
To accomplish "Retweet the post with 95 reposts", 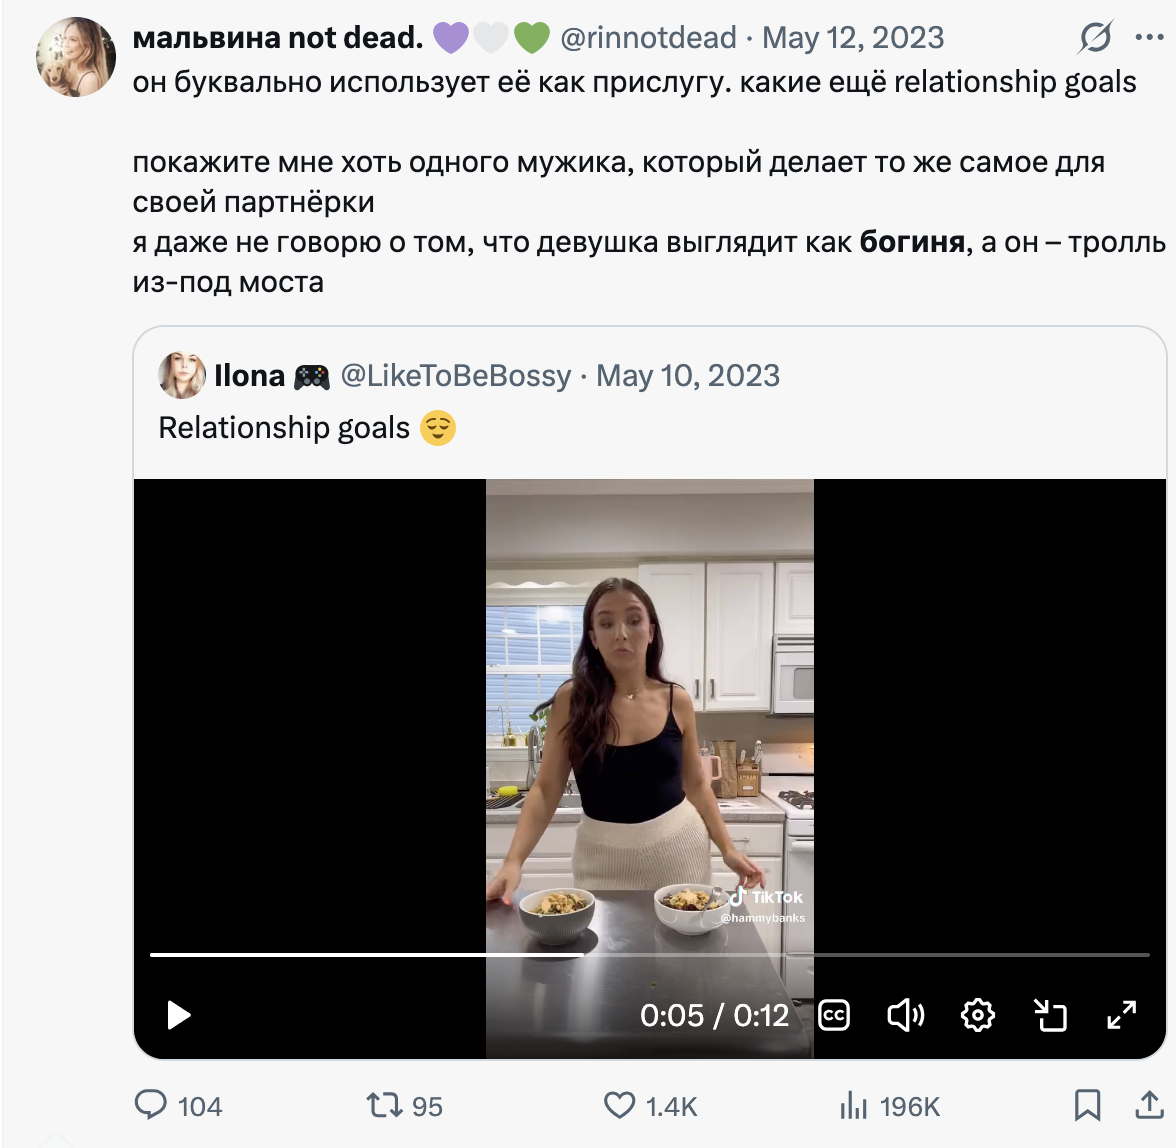I will 384,1105.
